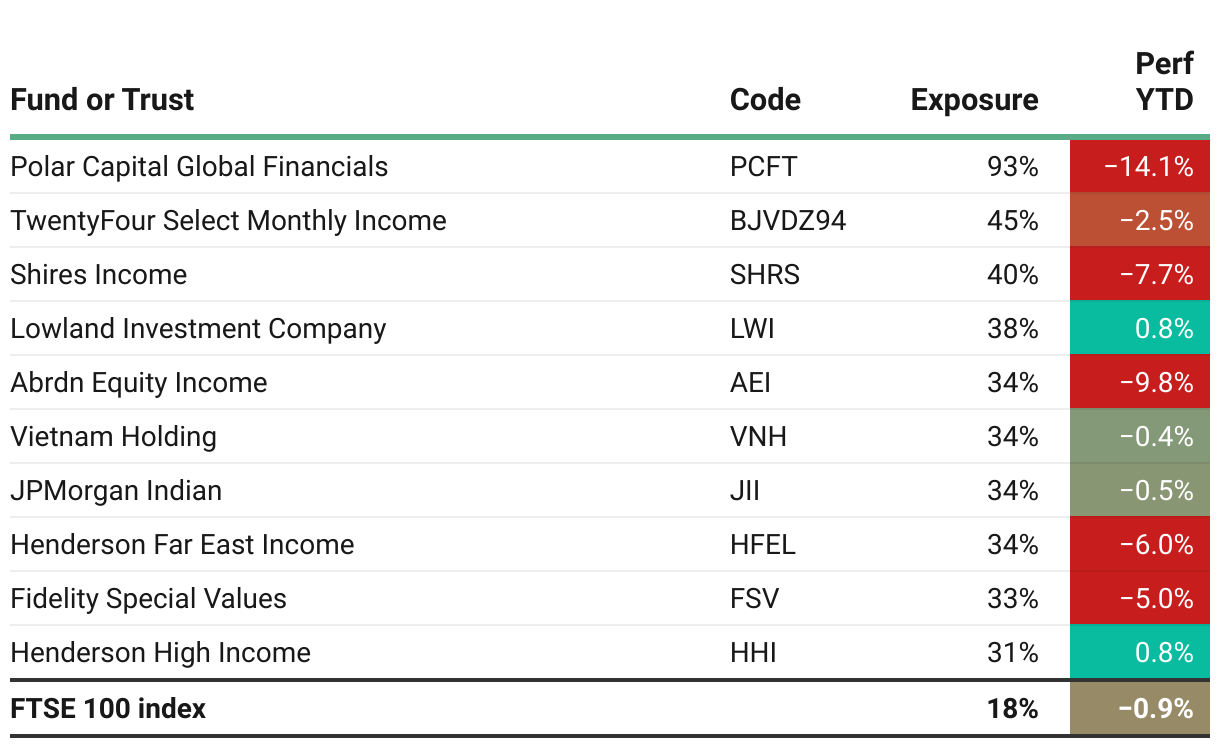Click the SHRS code cell
1220x748 pixels.
(x=765, y=274)
